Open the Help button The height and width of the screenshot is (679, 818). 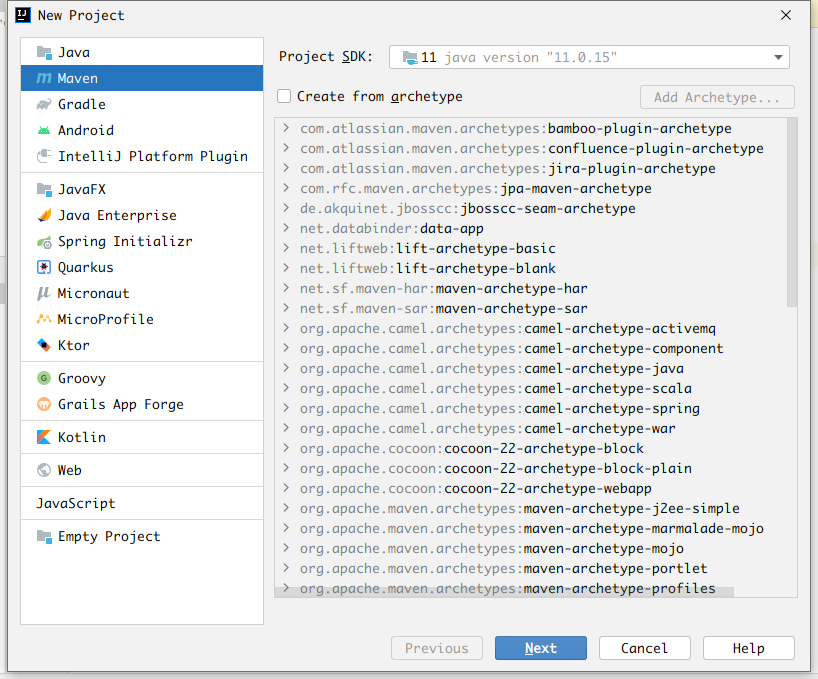point(748,648)
